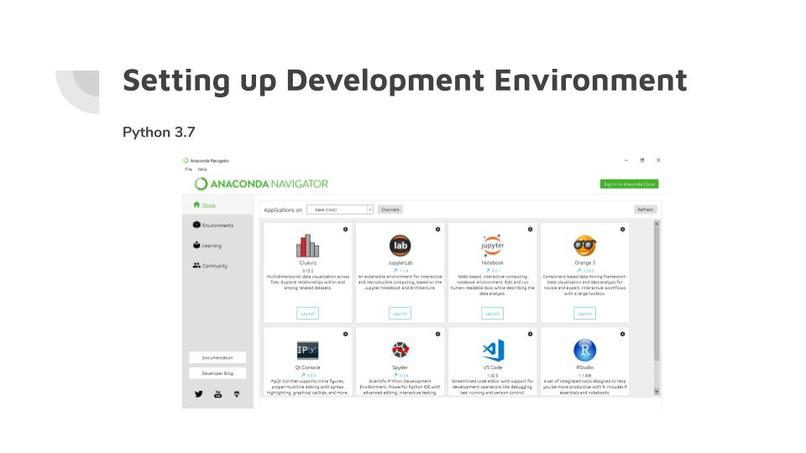806x453 pixels.
Task: Launch the Orange 3 application
Action: click(585, 314)
